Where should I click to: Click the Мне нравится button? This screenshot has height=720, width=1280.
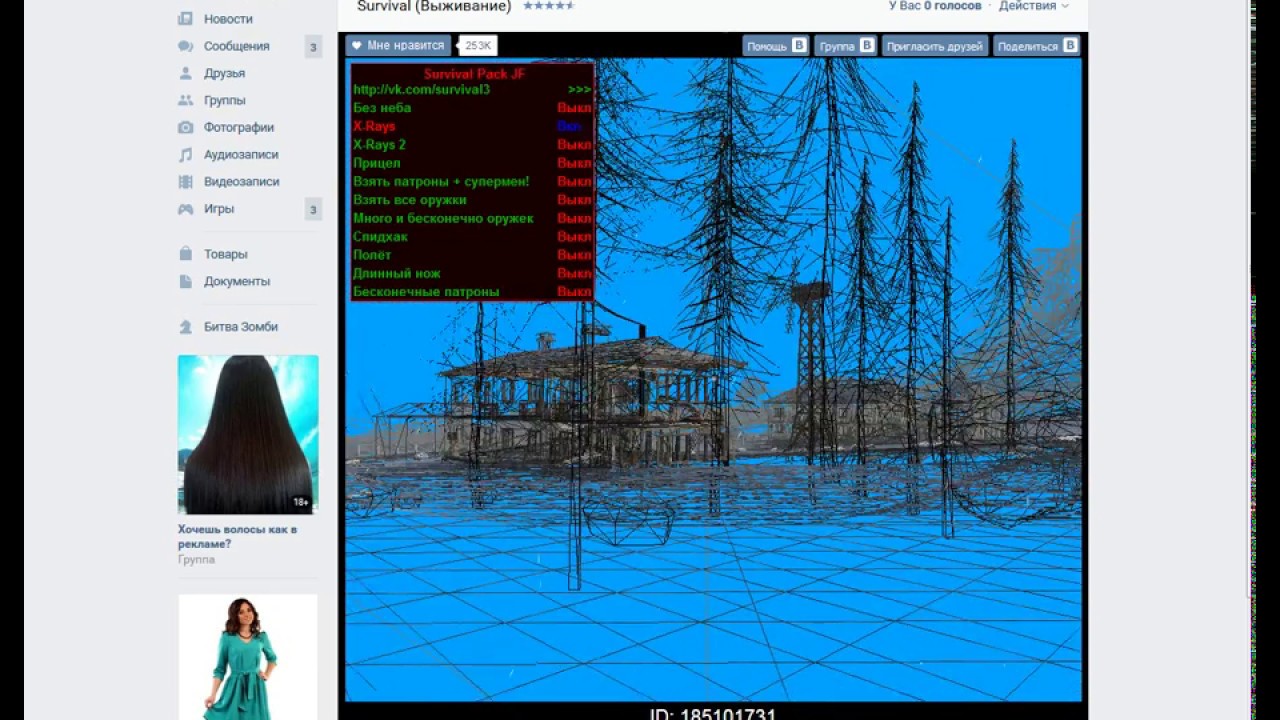tap(398, 46)
